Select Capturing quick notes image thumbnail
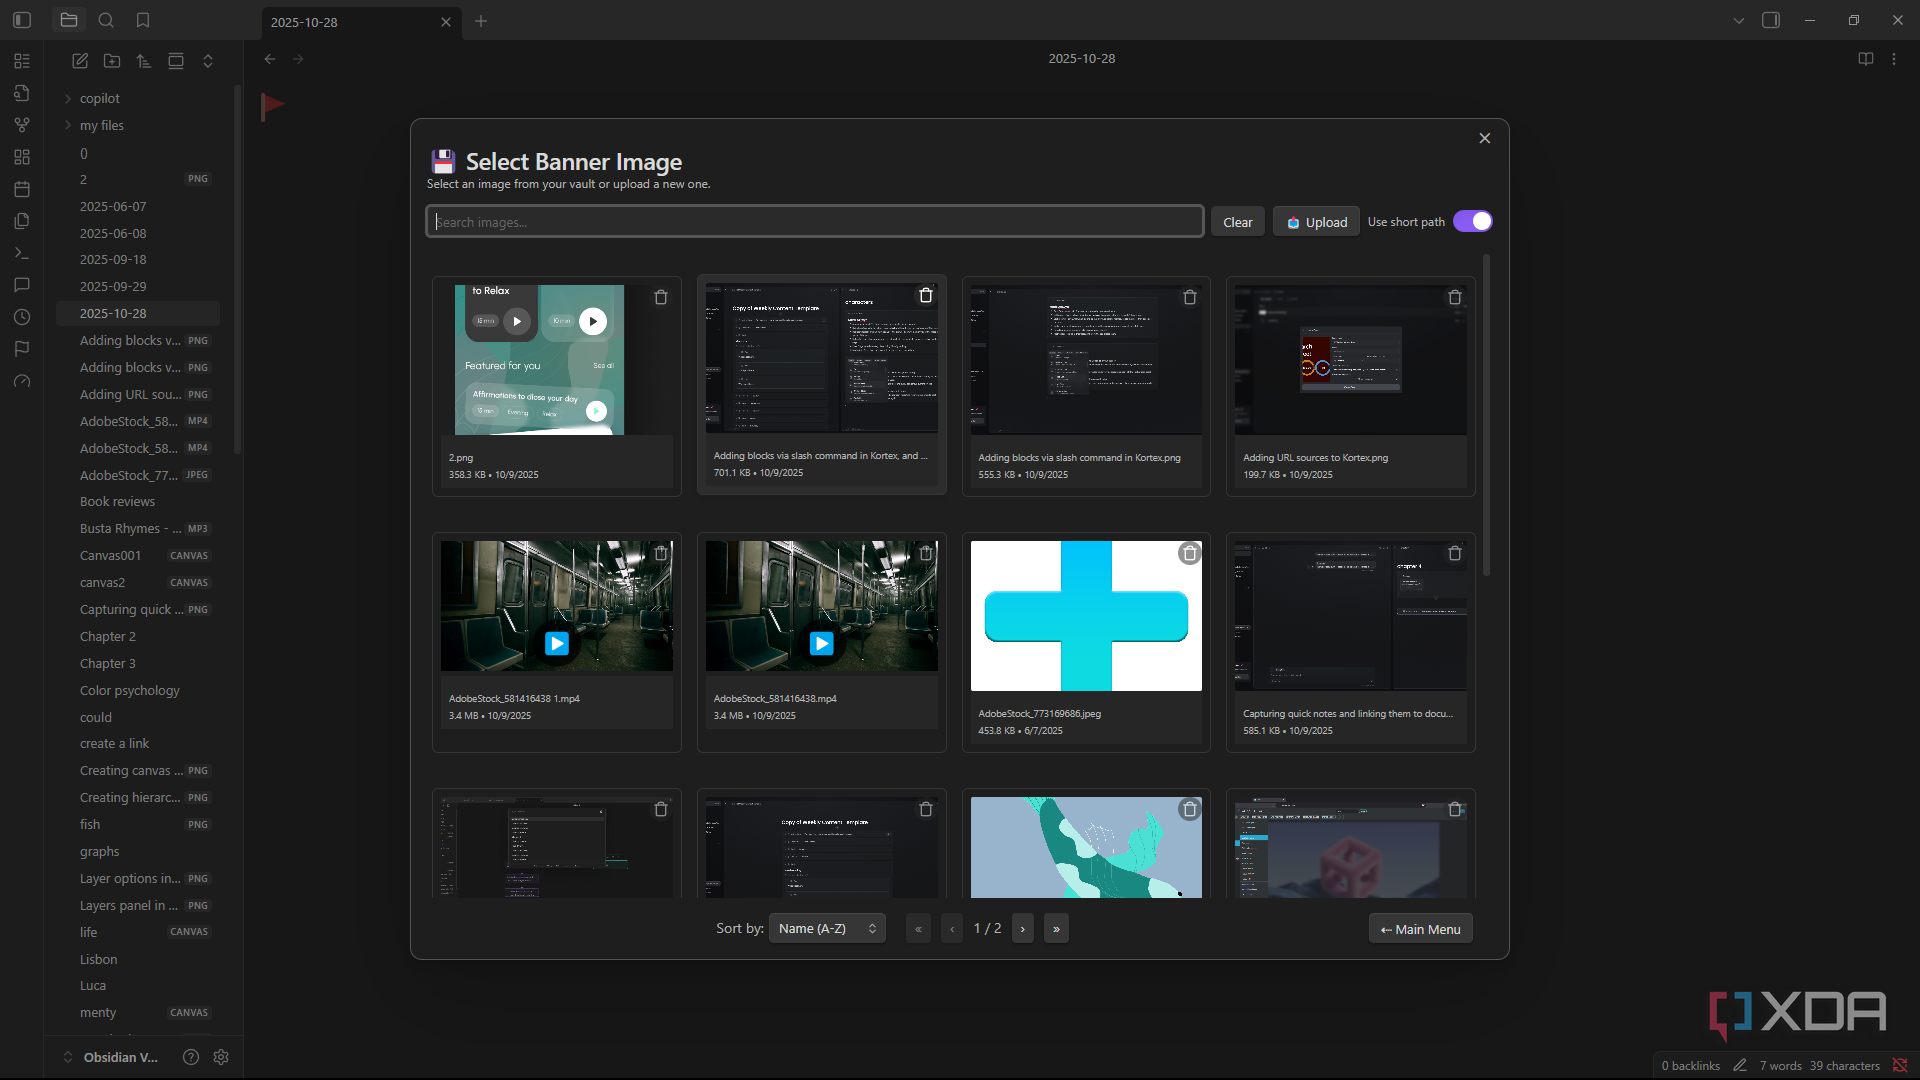The height and width of the screenshot is (1080, 1920). click(1351, 616)
